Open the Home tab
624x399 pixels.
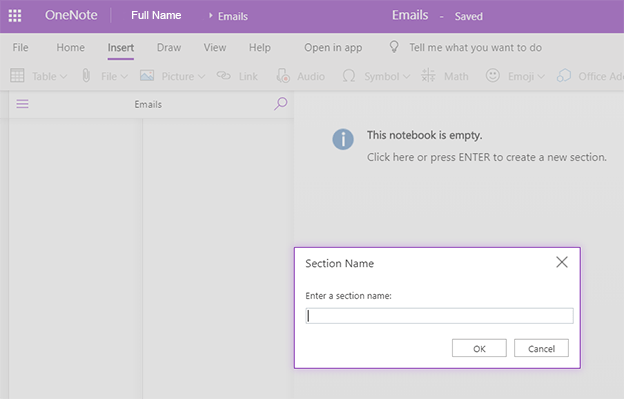tap(70, 47)
